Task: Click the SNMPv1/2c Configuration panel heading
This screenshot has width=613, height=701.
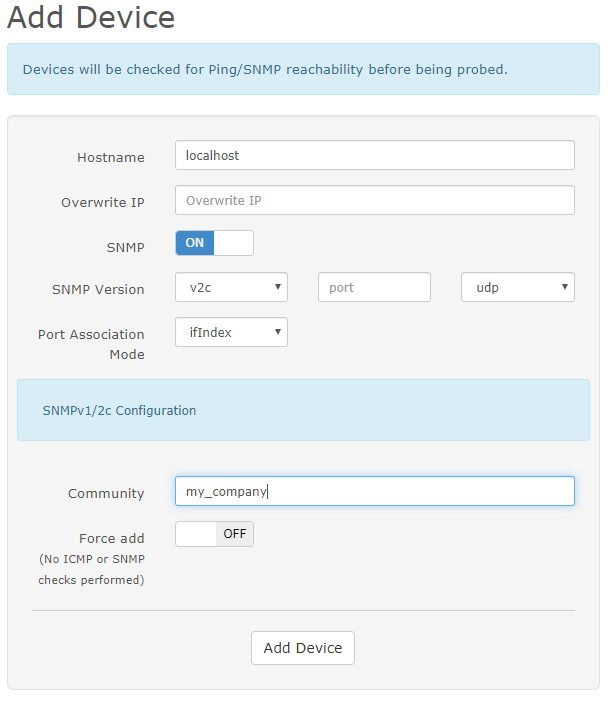Action: [x=119, y=410]
